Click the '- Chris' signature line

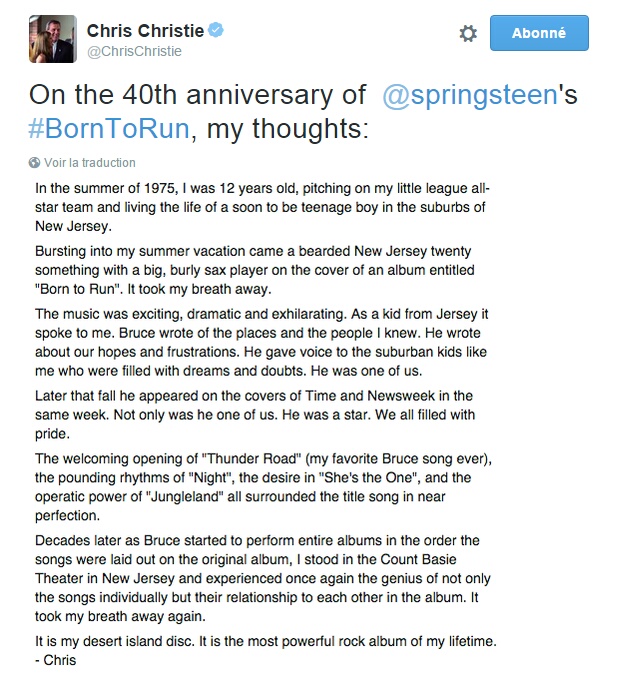coord(55,660)
